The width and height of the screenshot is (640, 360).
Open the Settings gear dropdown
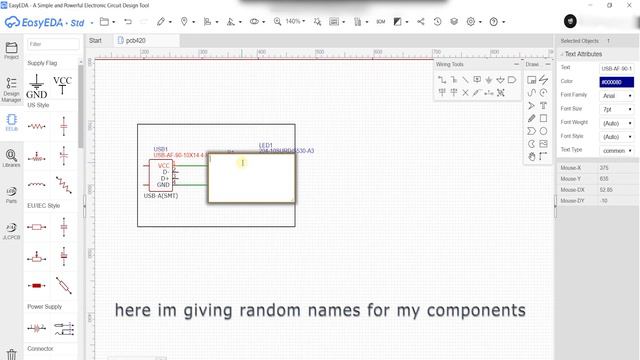click(x=474, y=22)
